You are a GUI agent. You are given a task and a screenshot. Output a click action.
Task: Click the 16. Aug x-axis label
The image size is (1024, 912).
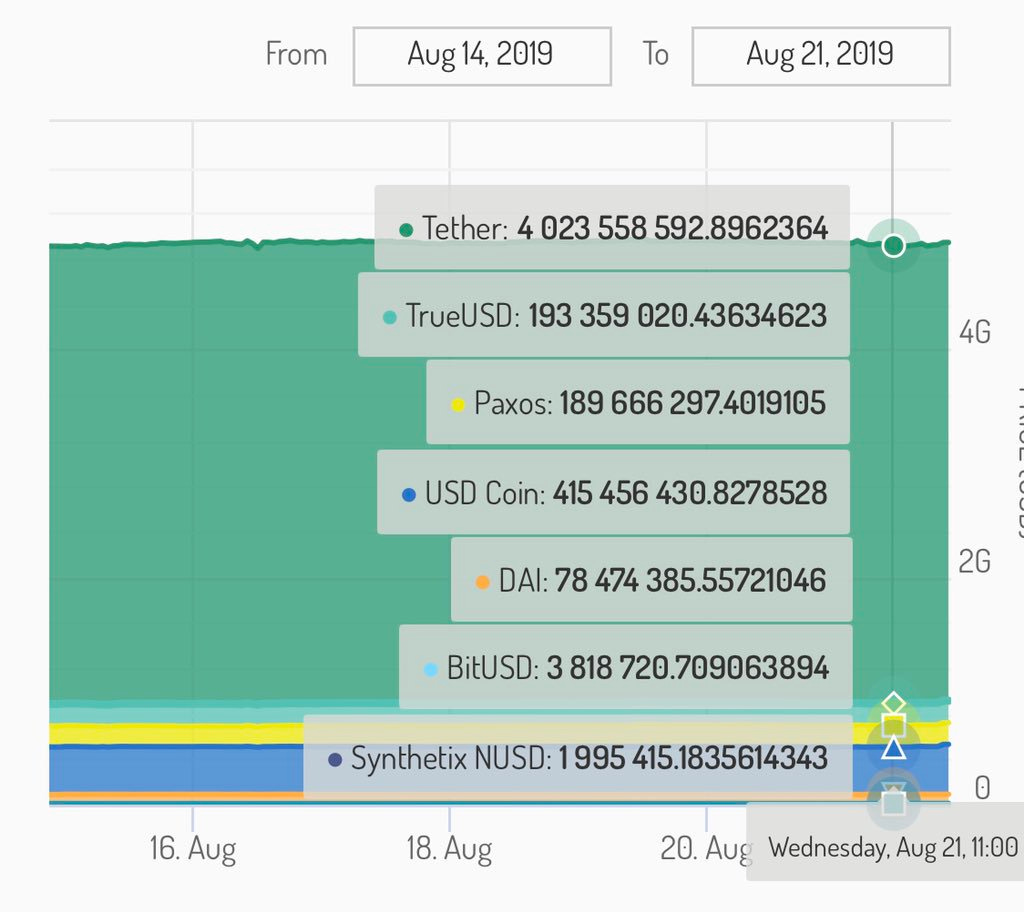[x=193, y=849]
